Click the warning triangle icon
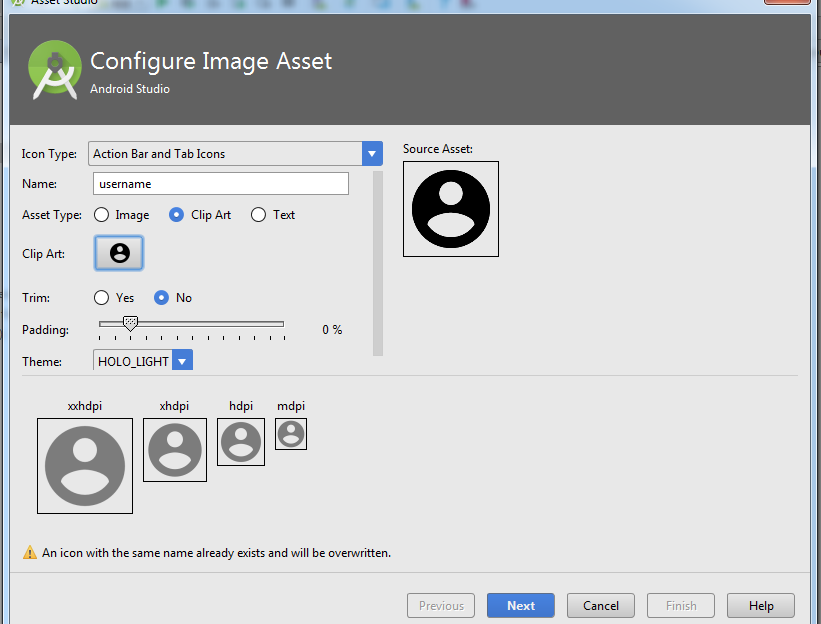 [30, 553]
